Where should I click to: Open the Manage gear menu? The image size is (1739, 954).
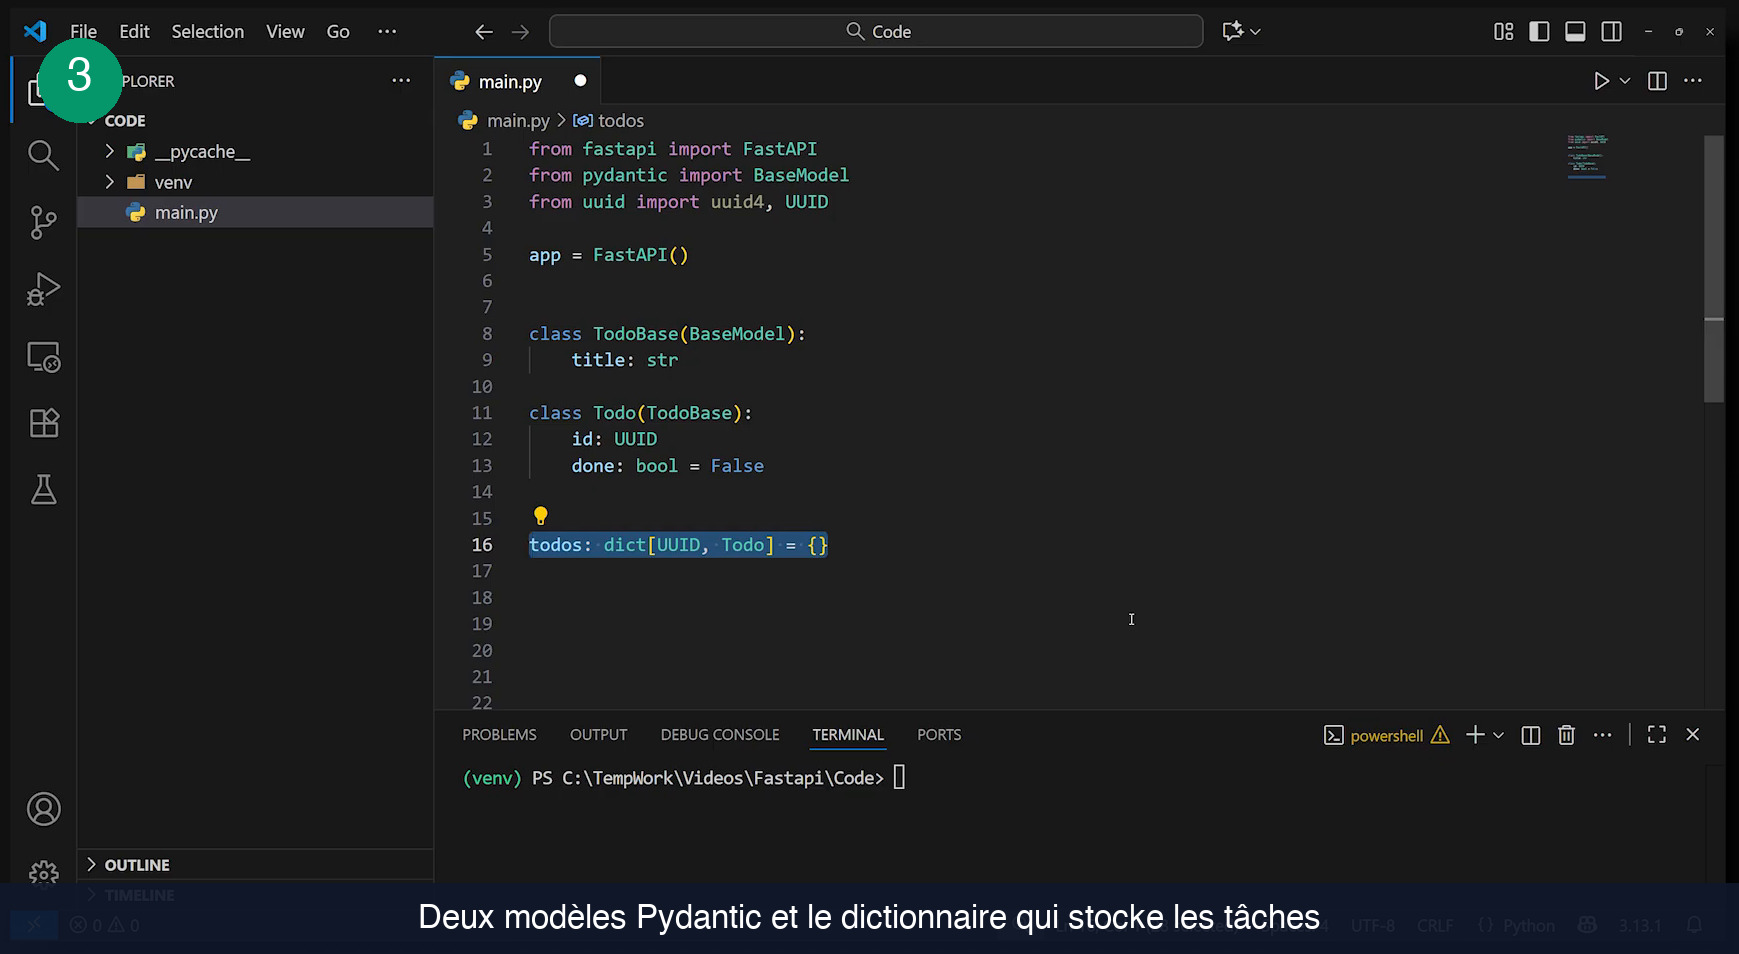pyautogui.click(x=43, y=873)
